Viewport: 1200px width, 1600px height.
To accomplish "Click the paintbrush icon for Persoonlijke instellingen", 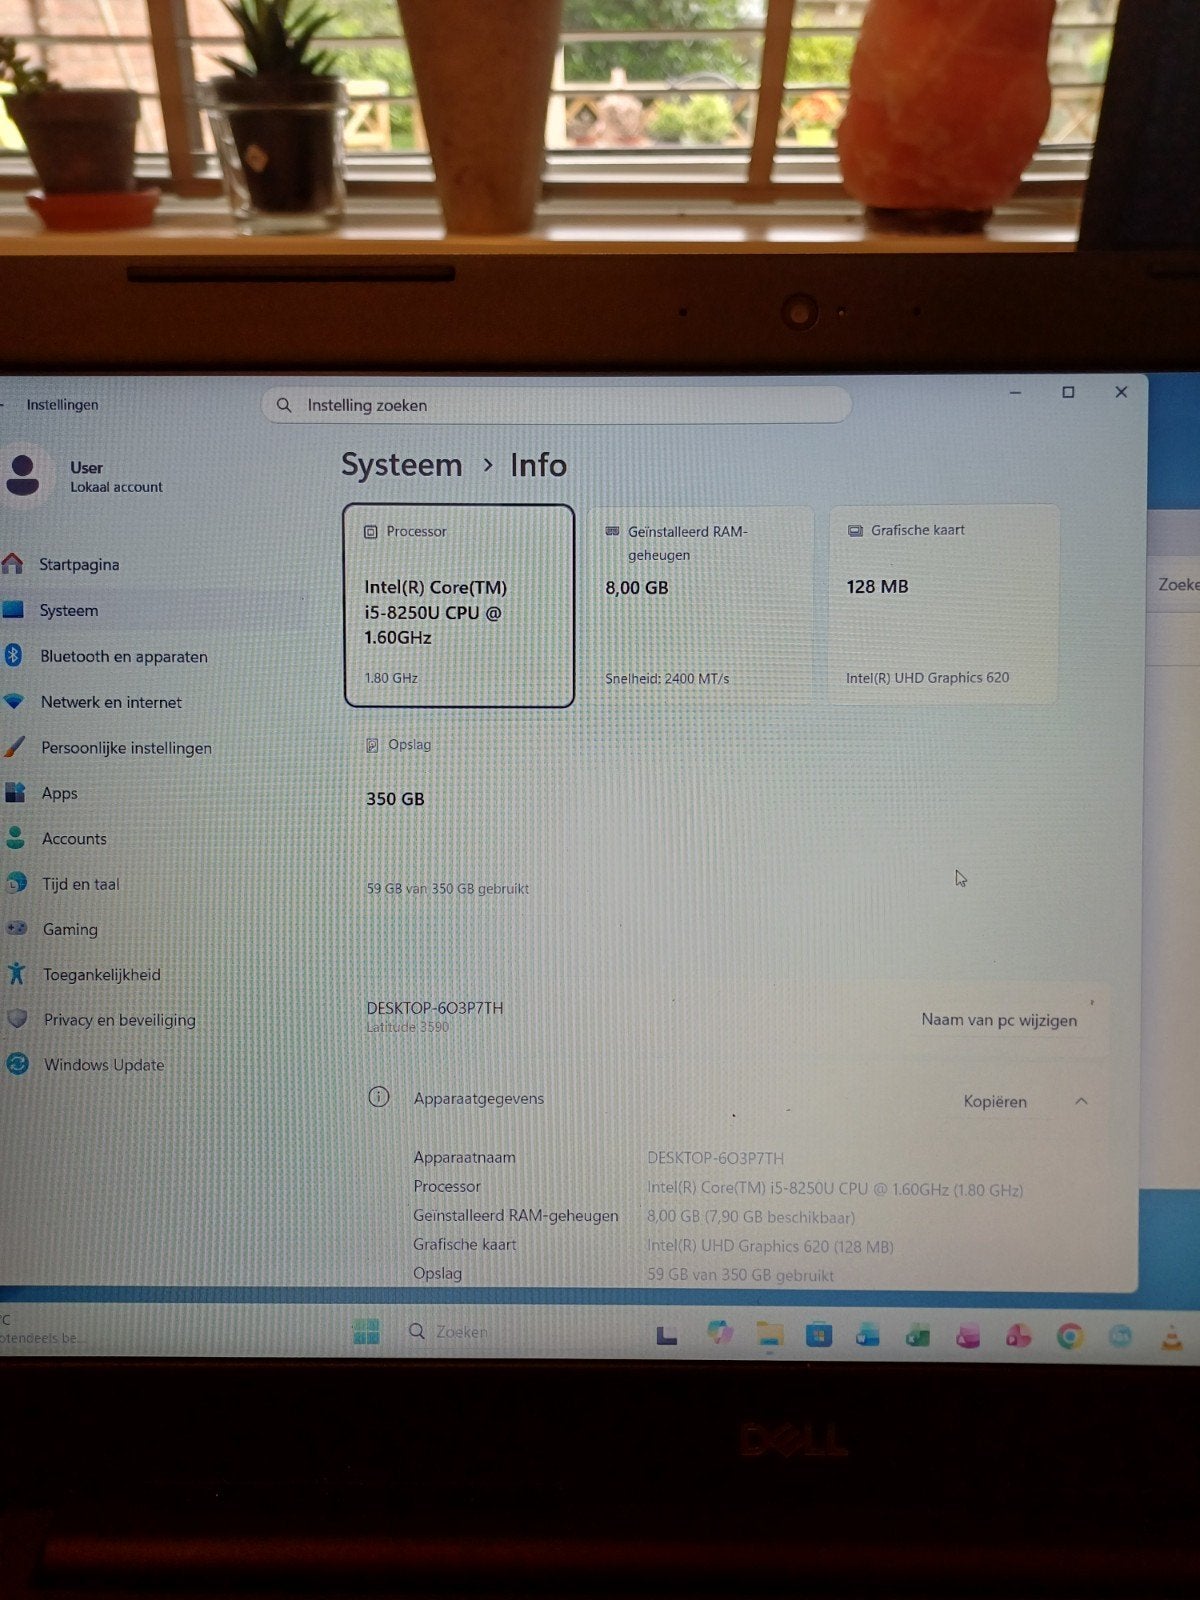I will point(14,747).
